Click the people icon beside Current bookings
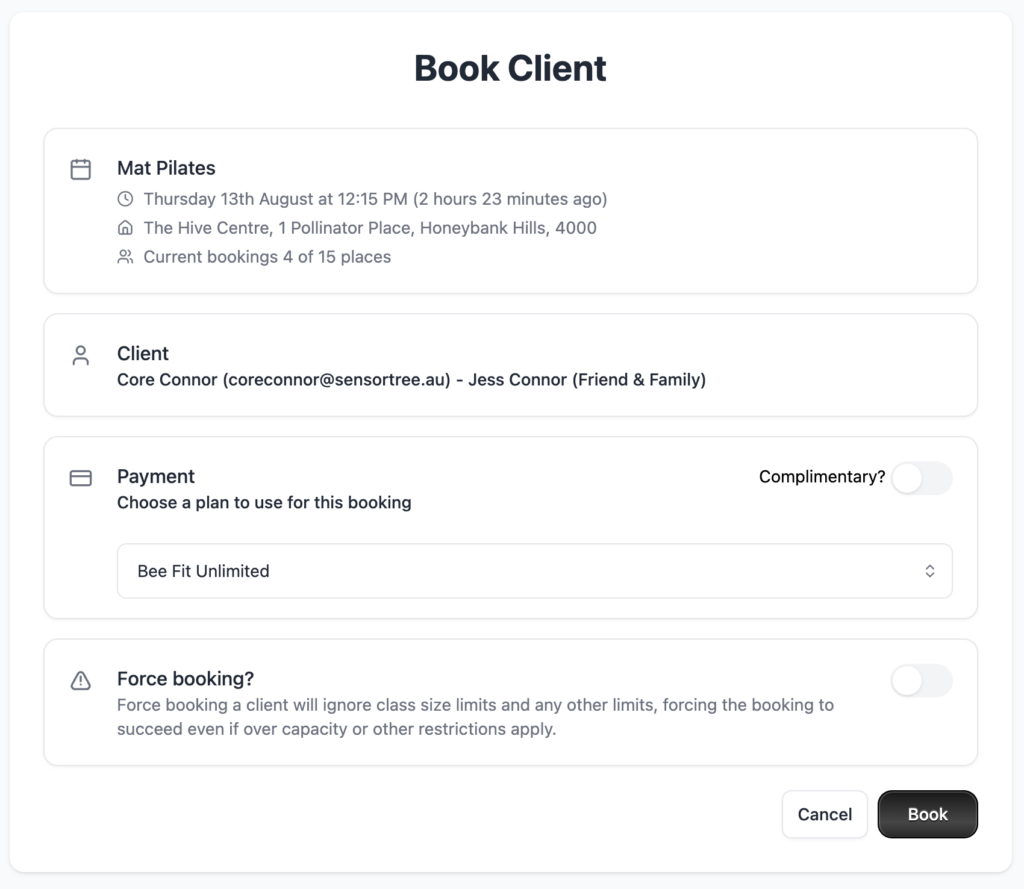This screenshot has width=1024, height=889. coord(125,257)
